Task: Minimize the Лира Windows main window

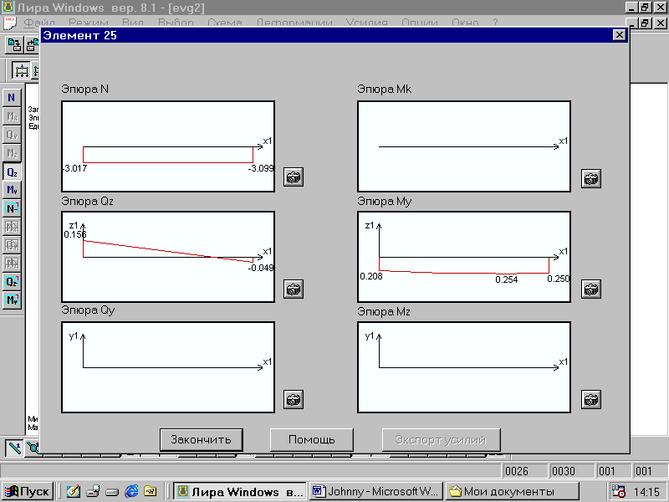Action: 632,7
